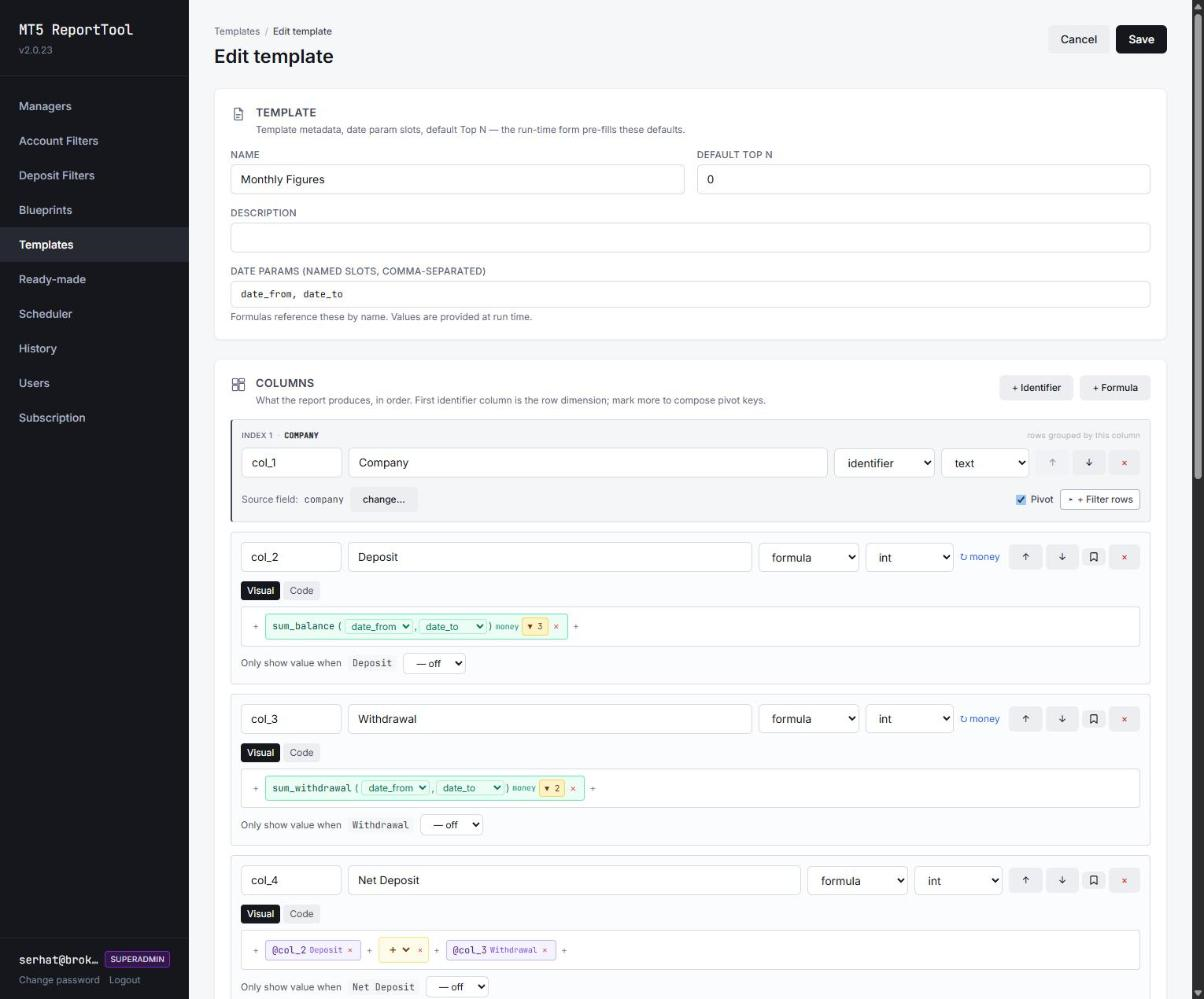
Task: Click change source field button
Action: click(384, 500)
